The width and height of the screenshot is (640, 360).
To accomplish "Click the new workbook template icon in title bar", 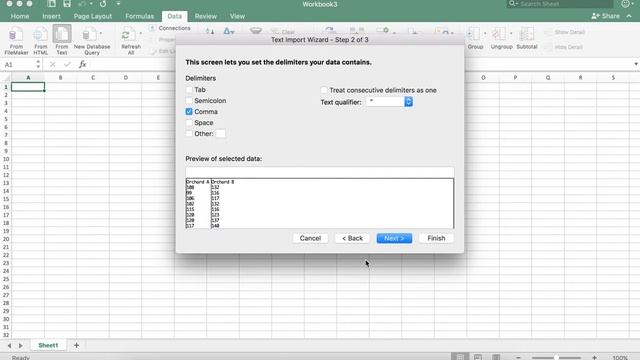I will point(51,4).
